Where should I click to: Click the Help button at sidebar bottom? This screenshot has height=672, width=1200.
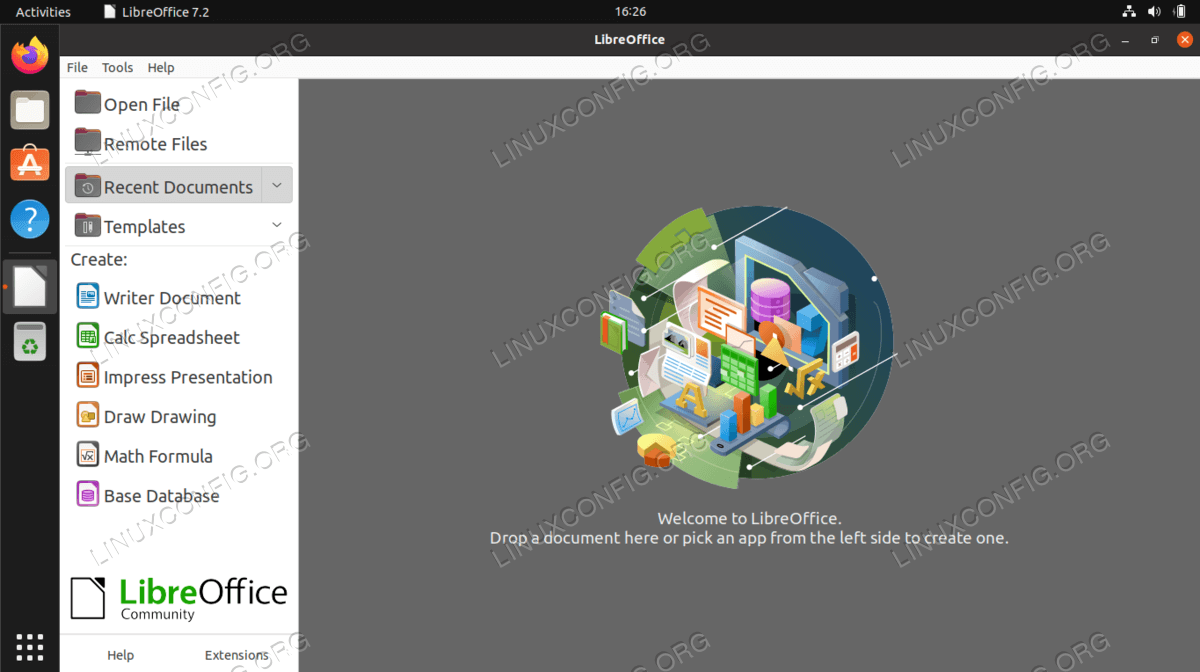click(120, 655)
